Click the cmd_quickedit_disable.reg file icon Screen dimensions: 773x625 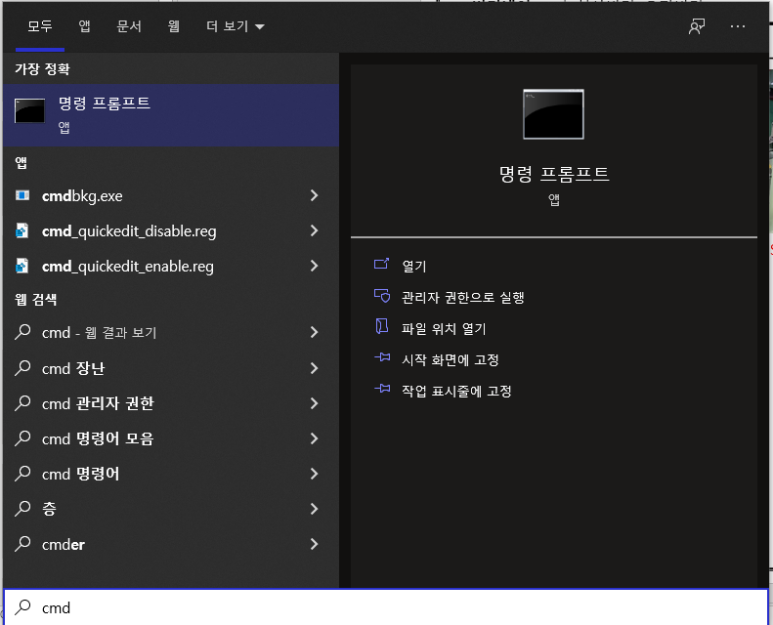[x=22, y=230]
